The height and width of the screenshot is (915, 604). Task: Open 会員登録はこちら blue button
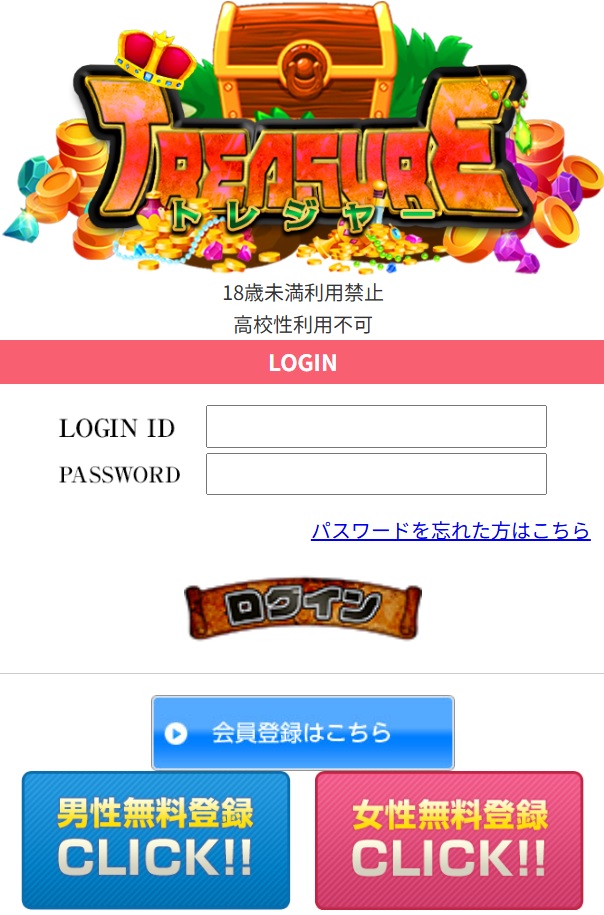[x=303, y=732]
